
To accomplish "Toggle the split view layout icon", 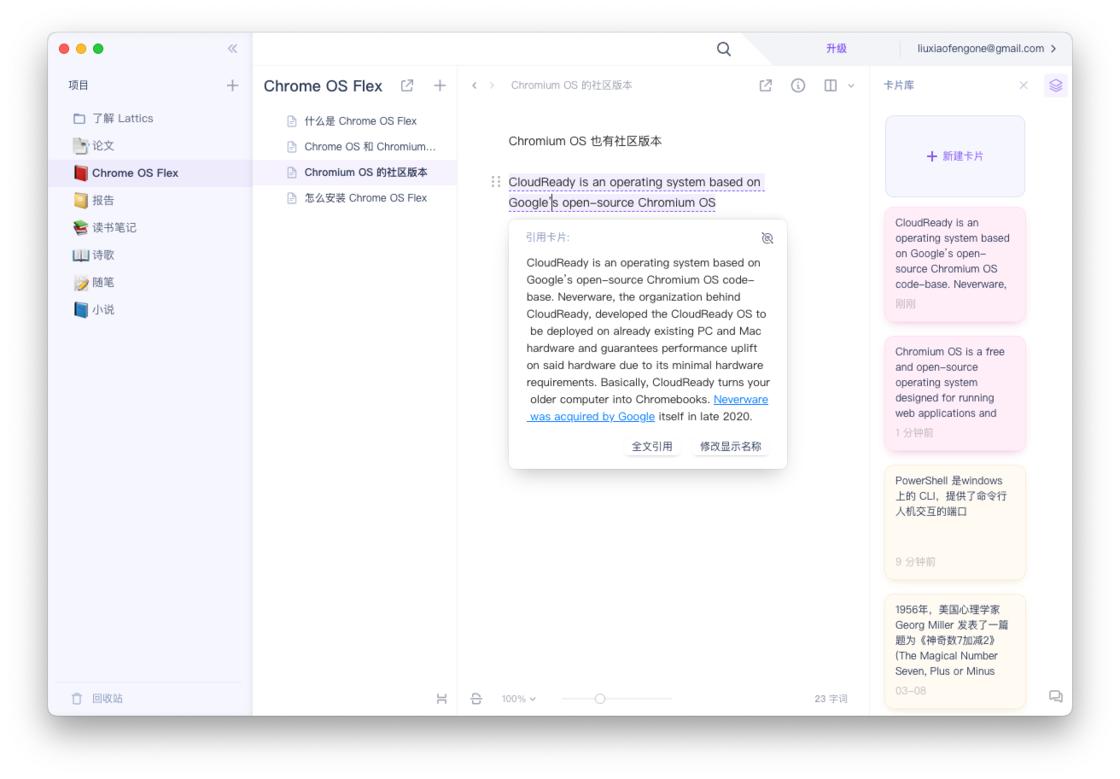I will [x=830, y=86].
